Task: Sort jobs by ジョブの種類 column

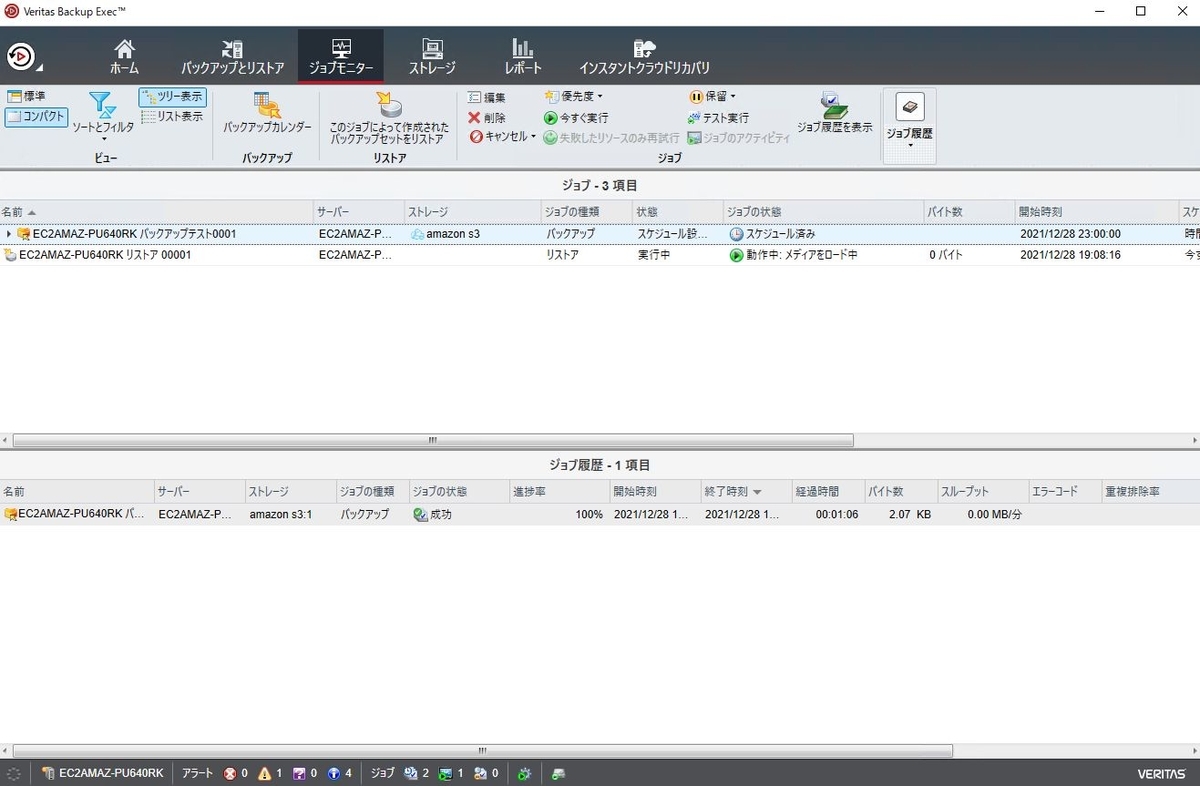Action: coord(586,212)
